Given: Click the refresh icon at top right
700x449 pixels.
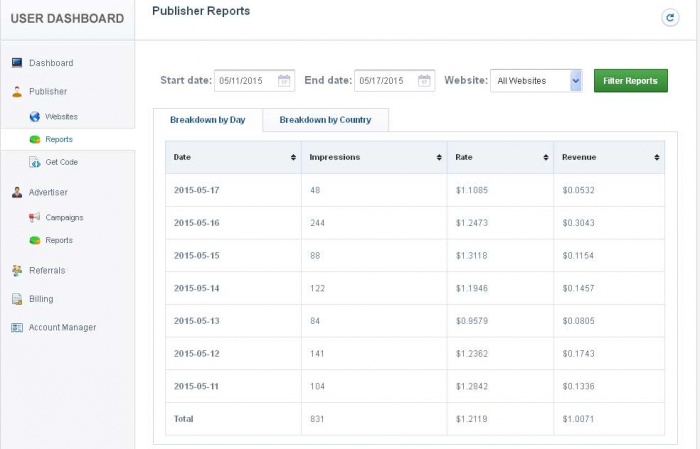Looking at the screenshot, I should [670, 18].
